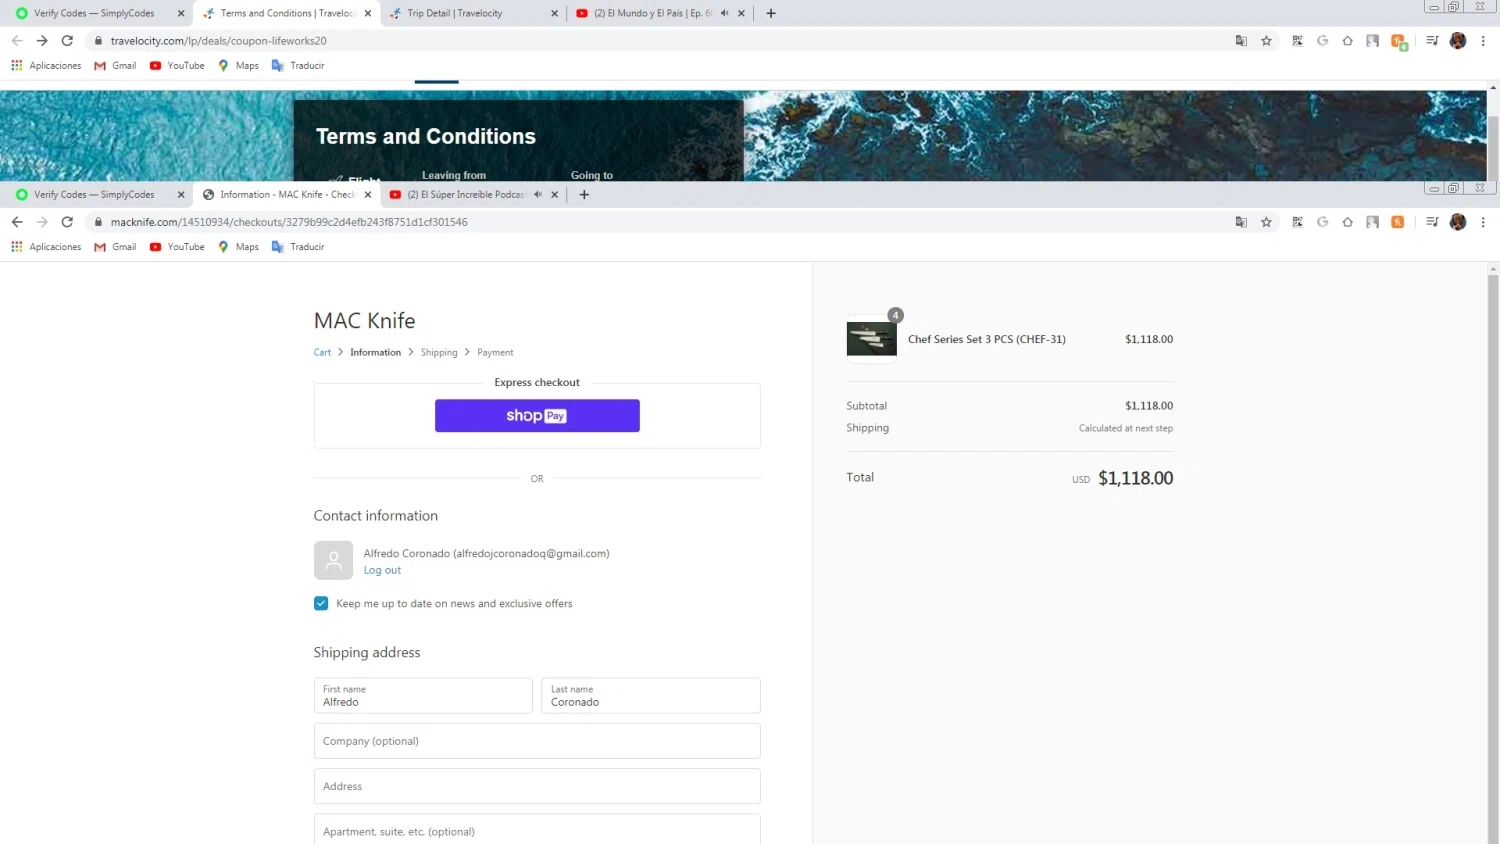Uncheck 'Keep me up to date on news' checkbox
Screen dimensions: 1500x844
point(321,603)
